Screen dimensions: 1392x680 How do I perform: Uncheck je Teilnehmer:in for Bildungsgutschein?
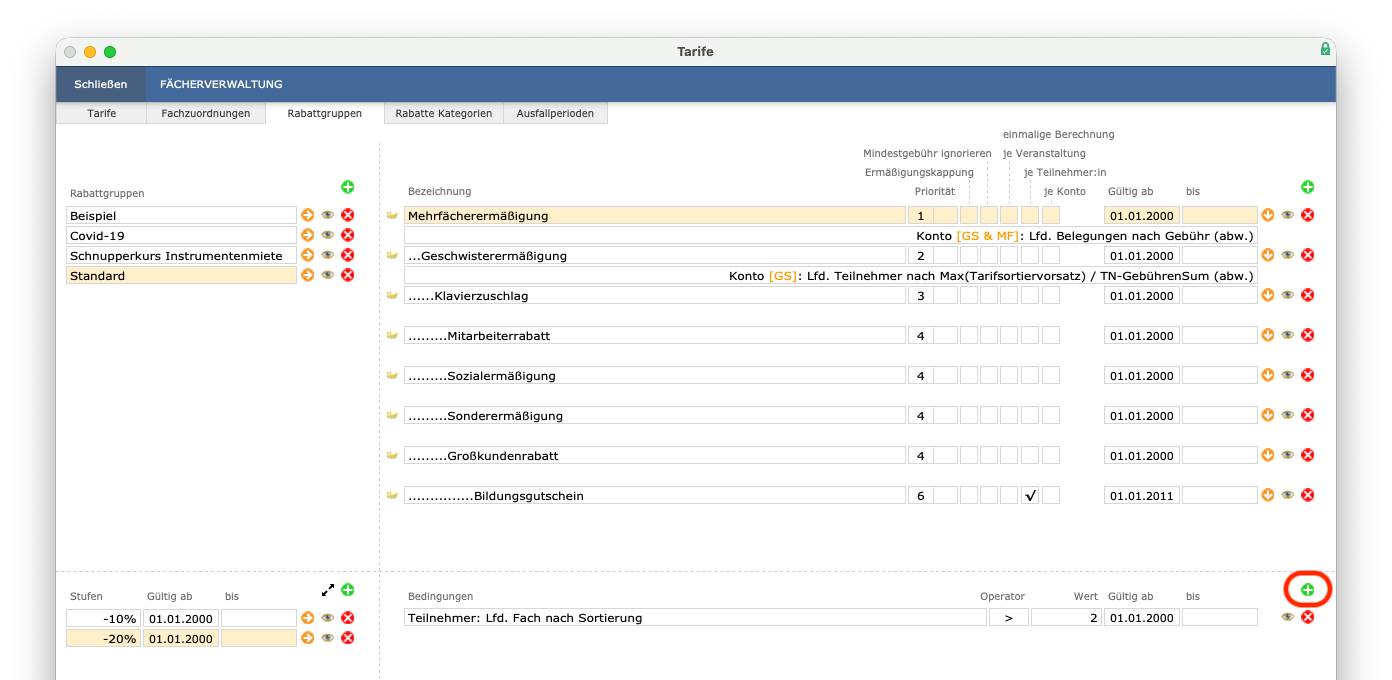click(1030, 494)
